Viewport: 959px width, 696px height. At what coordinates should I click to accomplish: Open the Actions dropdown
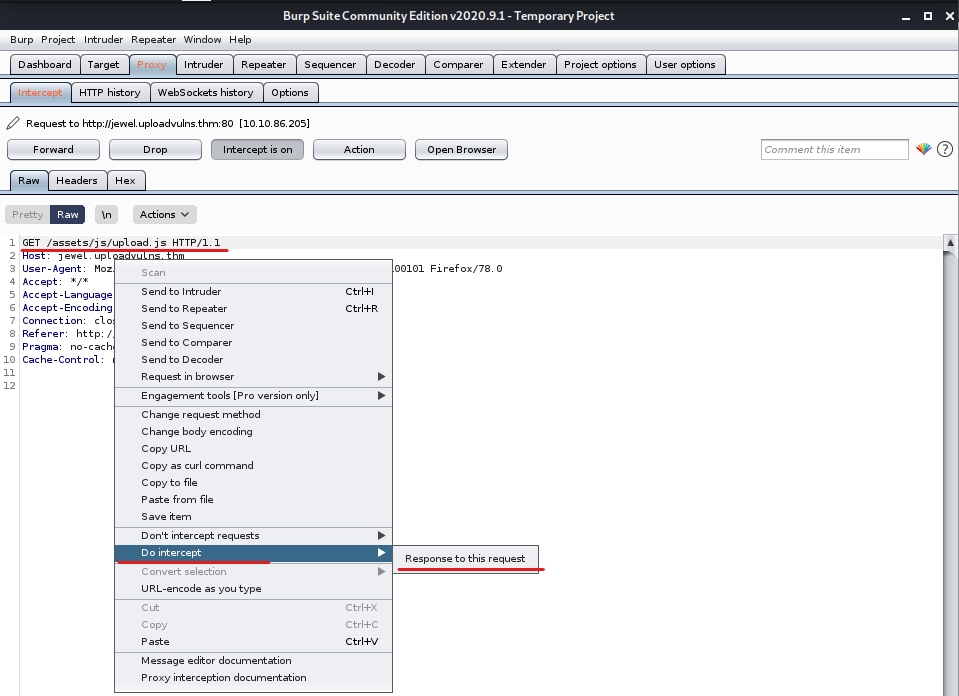point(165,215)
